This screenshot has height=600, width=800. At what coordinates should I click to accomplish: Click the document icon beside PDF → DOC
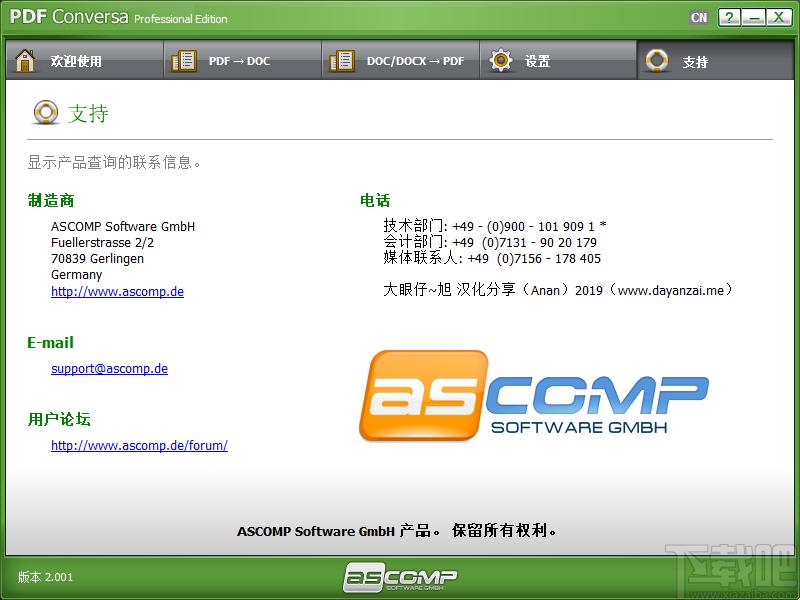tap(184, 61)
